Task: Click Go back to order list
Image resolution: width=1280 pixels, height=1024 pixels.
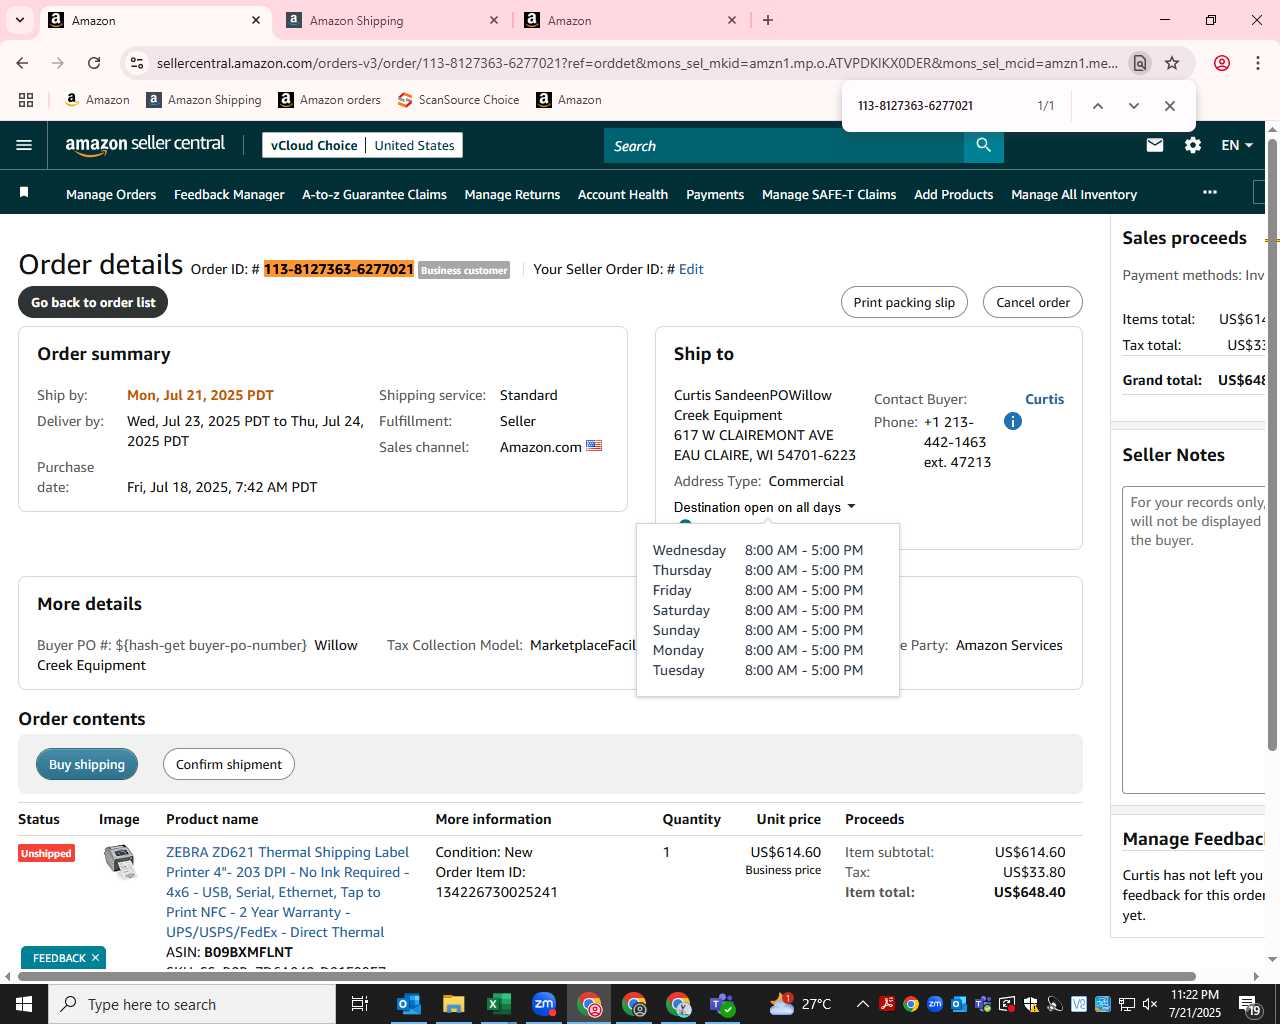Action: [93, 302]
